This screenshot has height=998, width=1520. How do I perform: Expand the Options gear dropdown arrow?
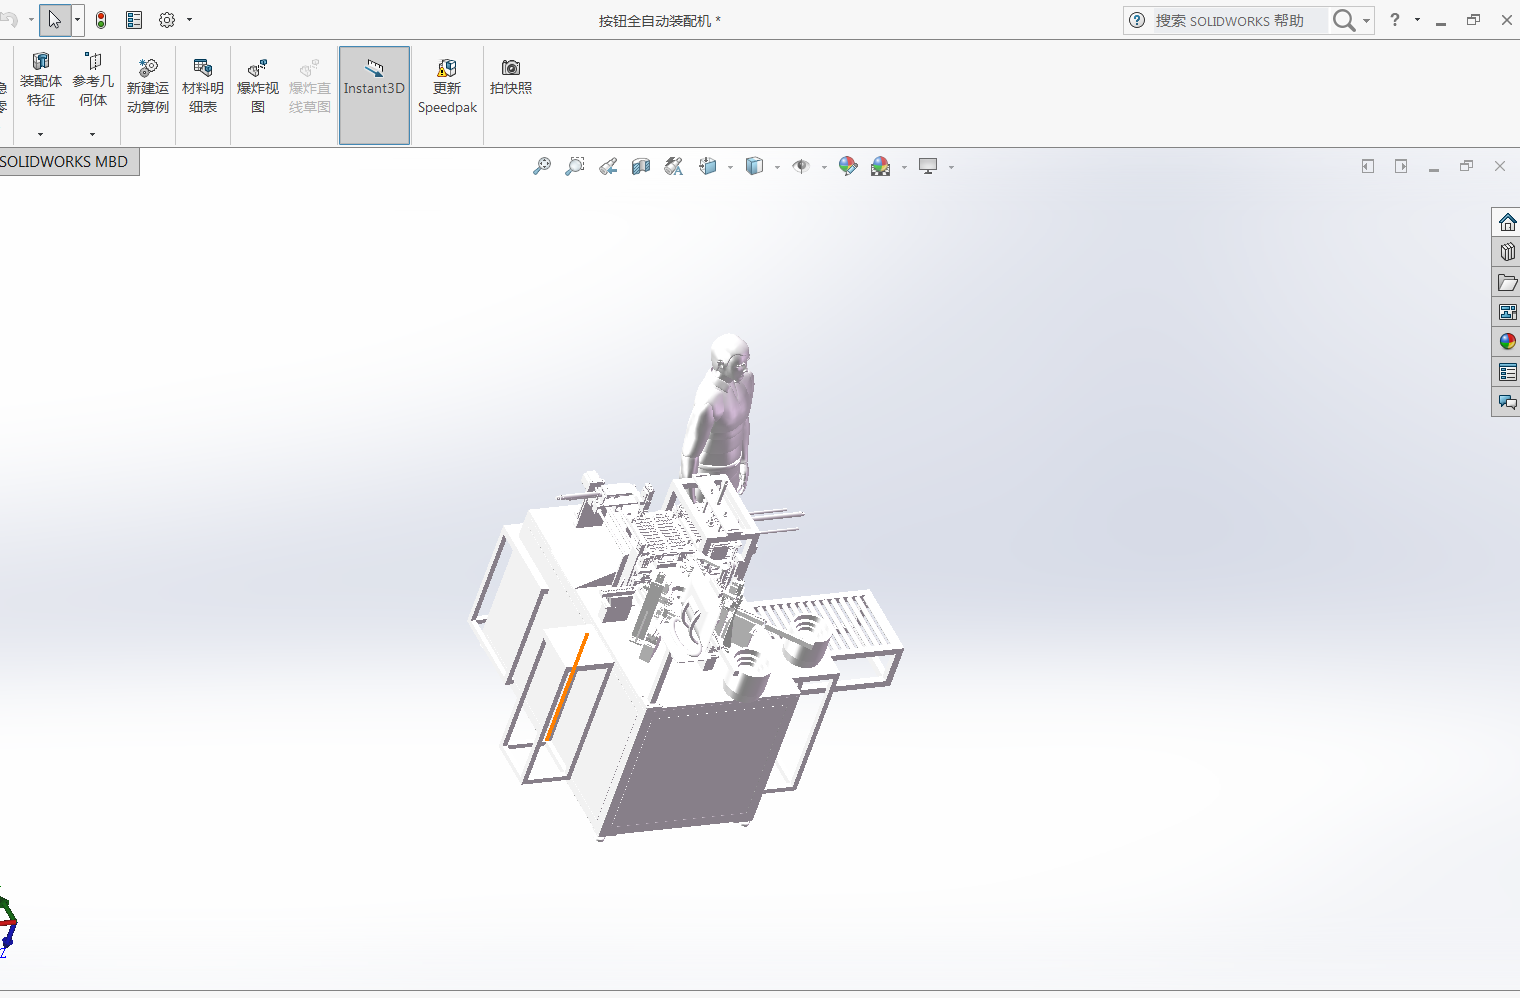tap(189, 20)
